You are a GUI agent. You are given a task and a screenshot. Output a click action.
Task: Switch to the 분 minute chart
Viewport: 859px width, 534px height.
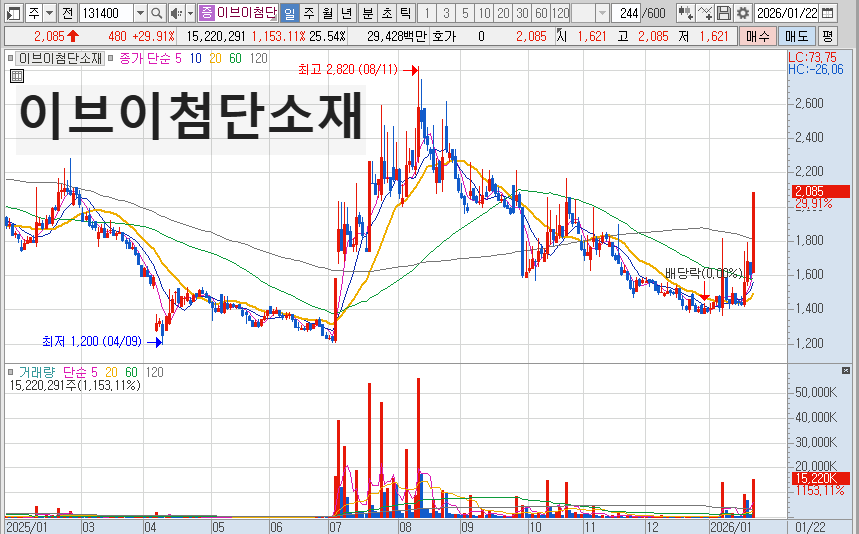[368, 13]
